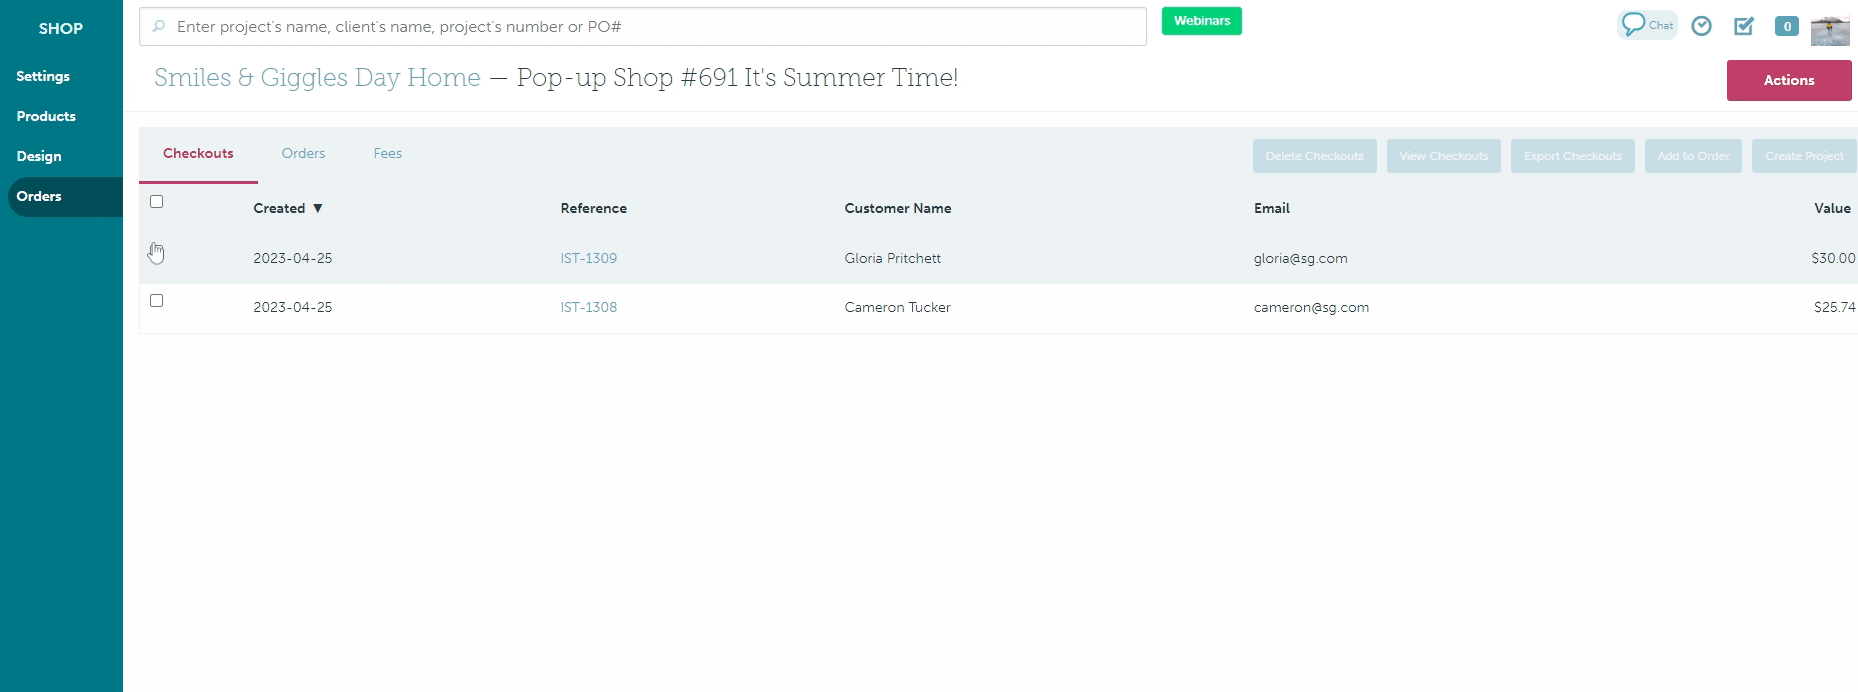
Task: Focus the project search input field
Action: (650, 27)
